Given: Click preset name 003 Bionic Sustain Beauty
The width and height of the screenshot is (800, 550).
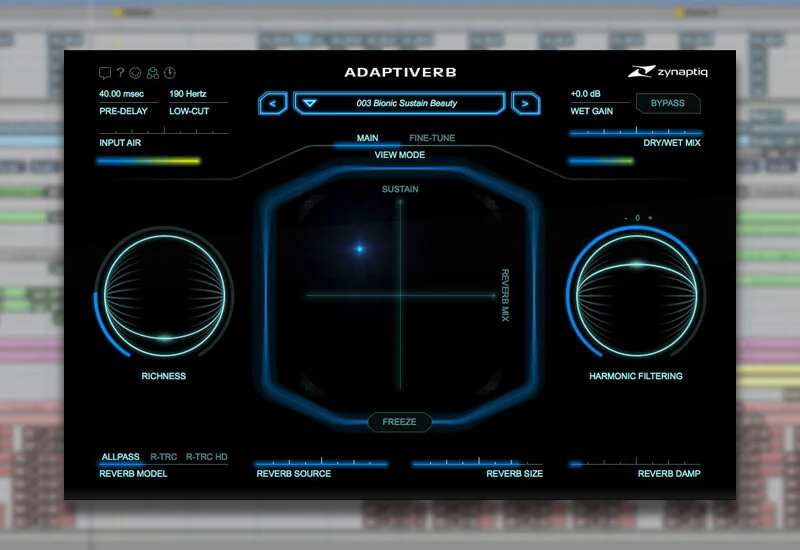Looking at the screenshot, I should 407,103.
